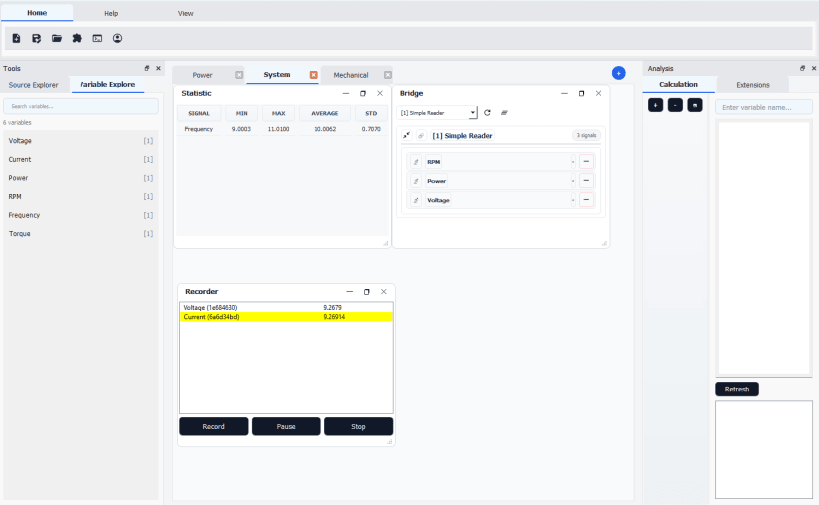Screen dimensions: 819x505
Task: Undock the Analysis panel
Action: pos(802,68)
